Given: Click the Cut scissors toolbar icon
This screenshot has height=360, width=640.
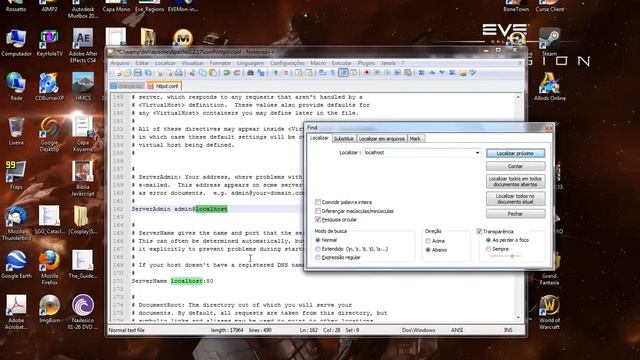Looking at the screenshot, I should click(192, 73).
